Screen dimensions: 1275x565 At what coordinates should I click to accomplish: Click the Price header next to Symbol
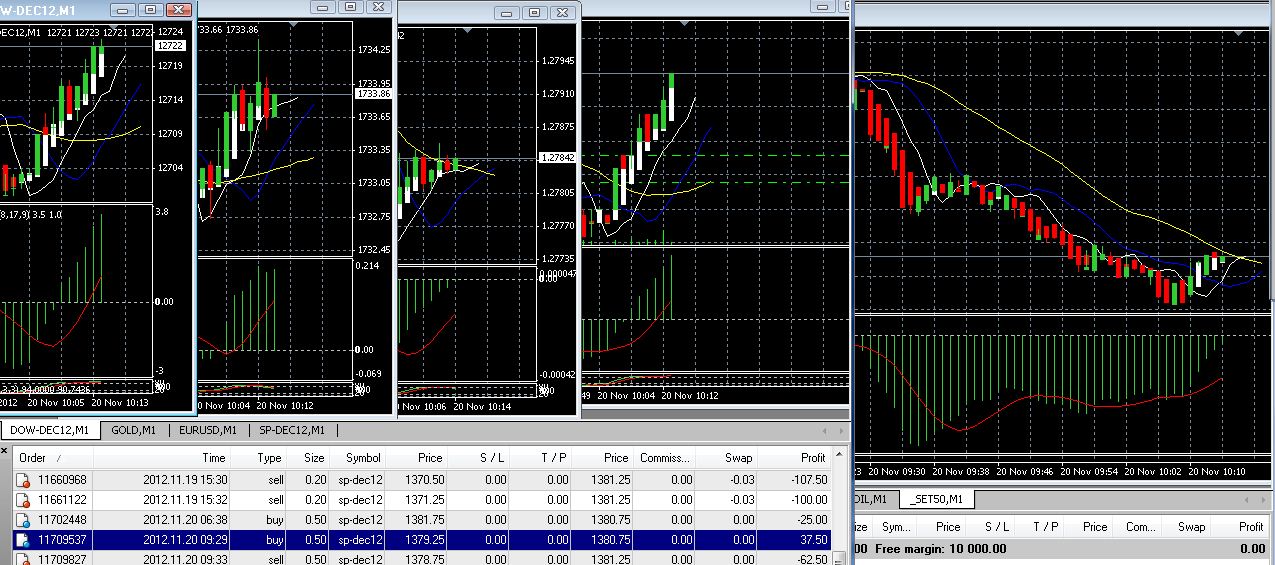click(416, 457)
